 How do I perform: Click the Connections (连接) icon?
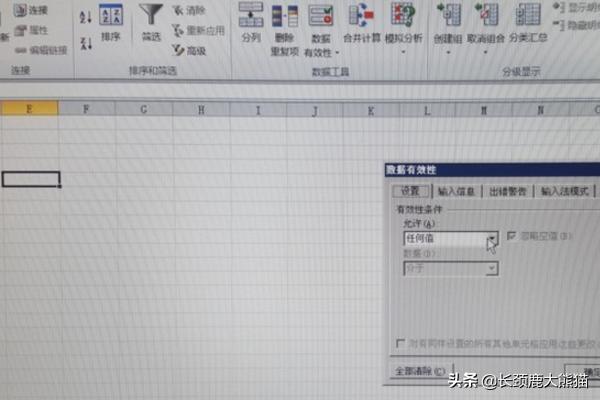[x=20, y=10]
